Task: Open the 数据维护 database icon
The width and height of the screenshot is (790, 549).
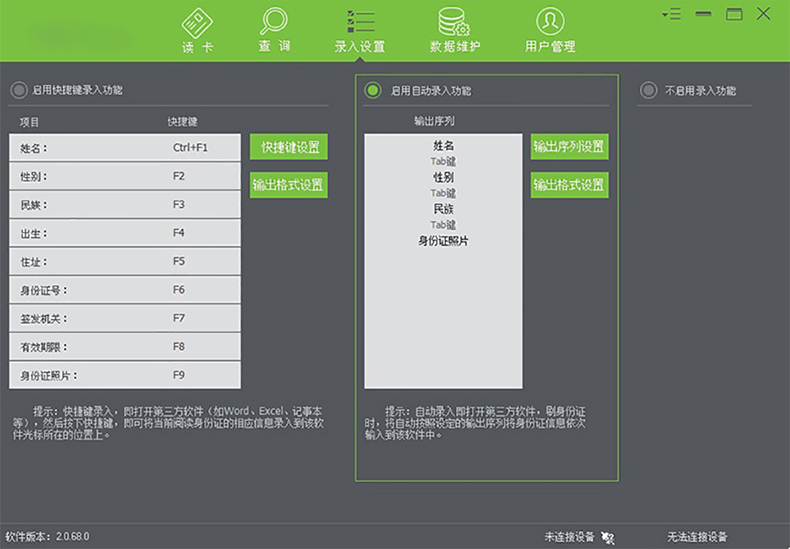Action: (454, 22)
